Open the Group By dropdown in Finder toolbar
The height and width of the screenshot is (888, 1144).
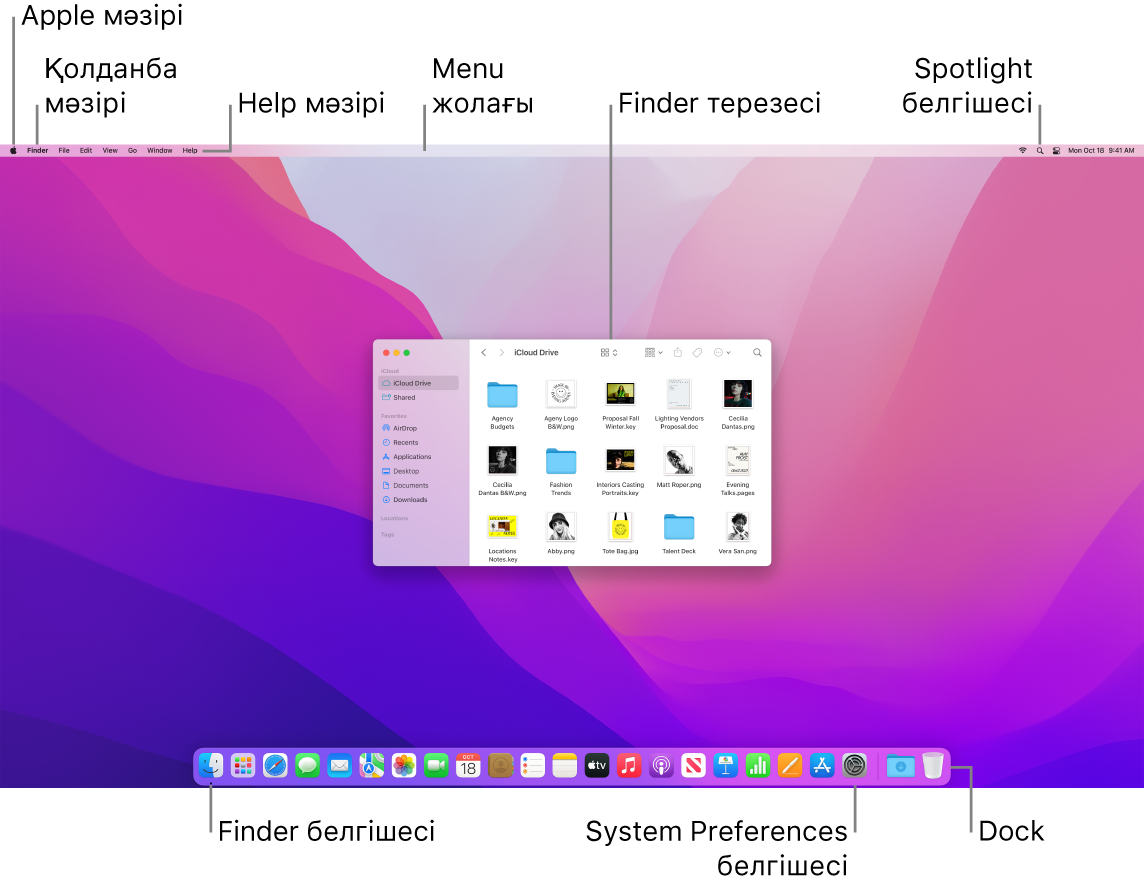pos(653,352)
